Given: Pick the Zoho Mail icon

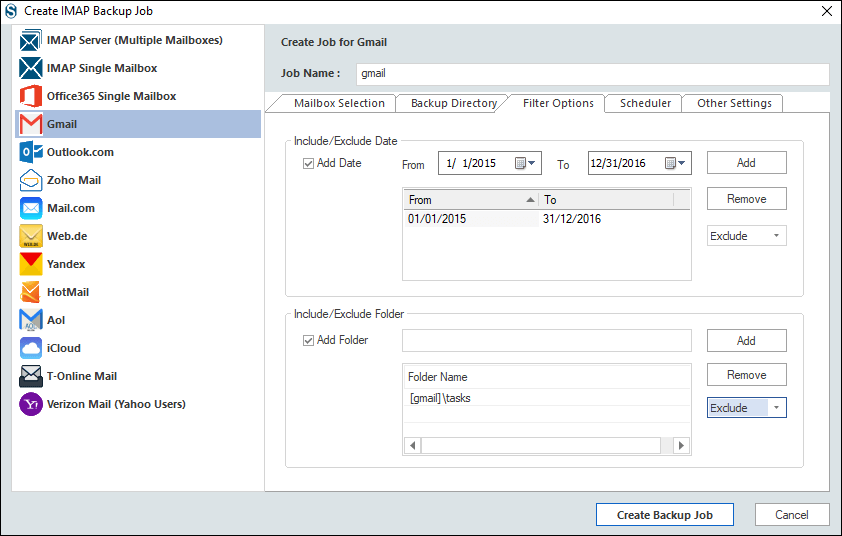Looking at the screenshot, I should pos(31,180).
